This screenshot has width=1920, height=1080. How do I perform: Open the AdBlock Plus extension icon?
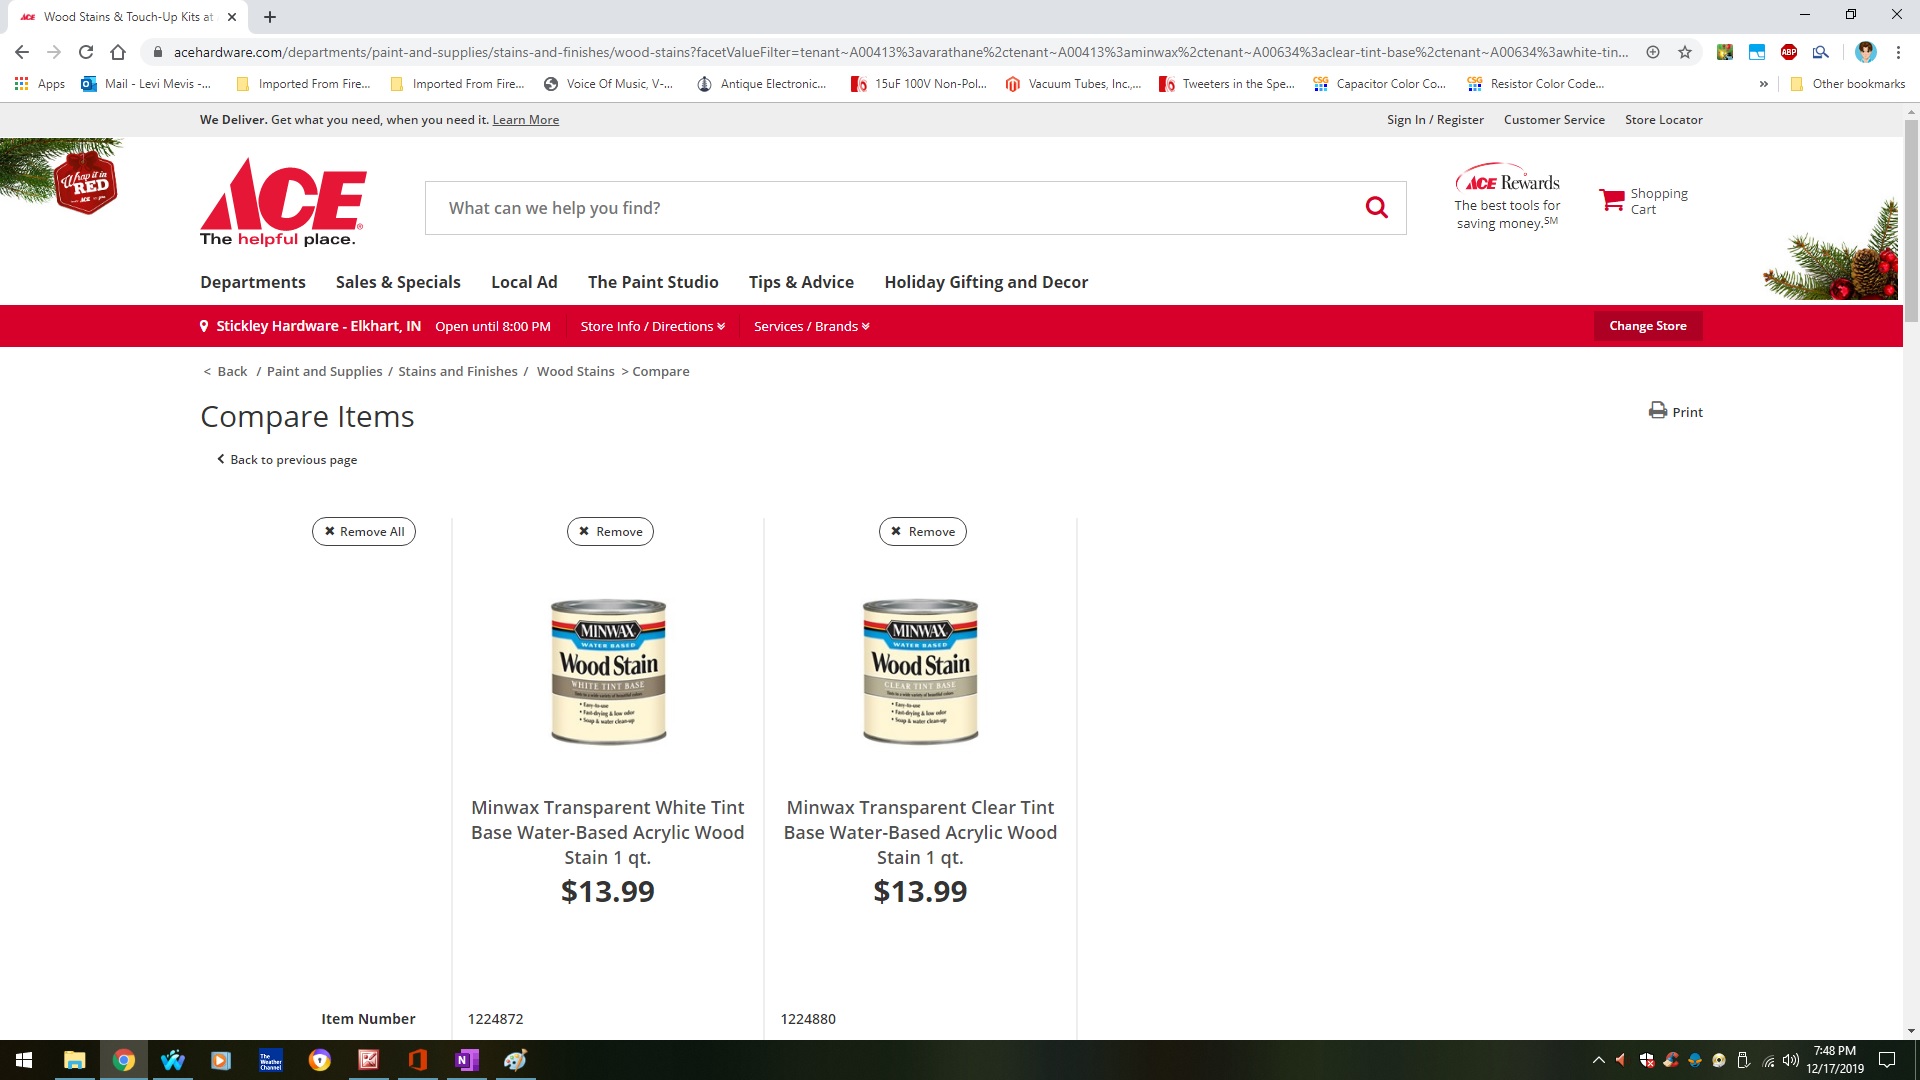pyautogui.click(x=1789, y=52)
